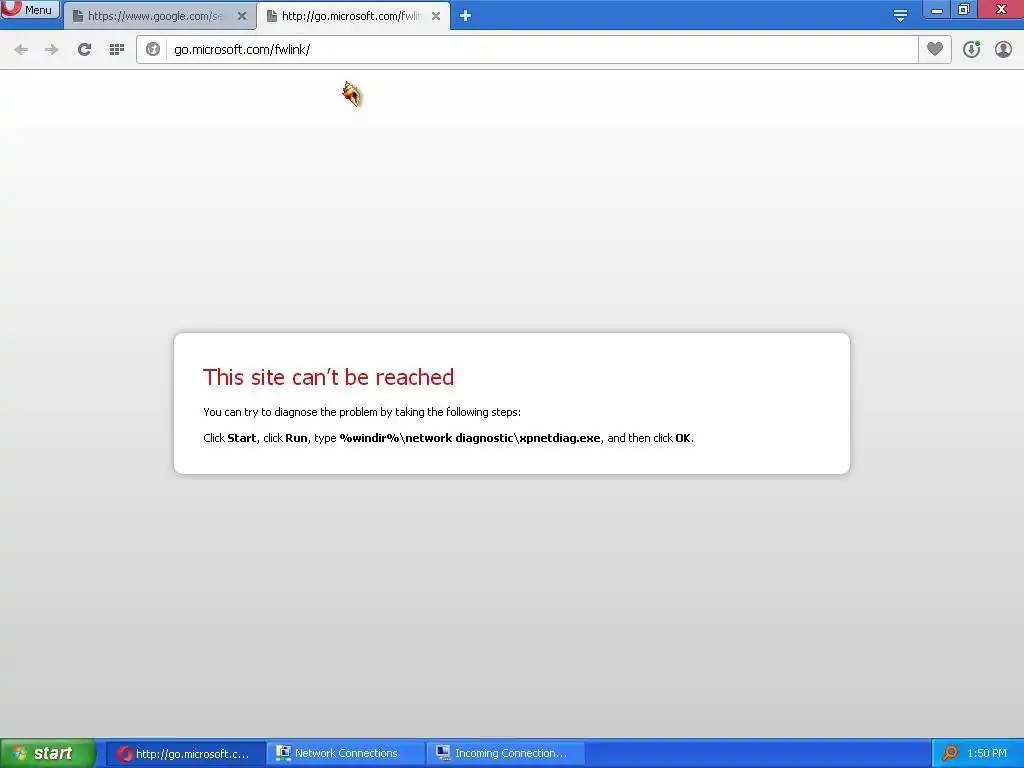This screenshot has width=1024, height=768.
Task: Click the 1:50 PM clock
Action: (987, 753)
